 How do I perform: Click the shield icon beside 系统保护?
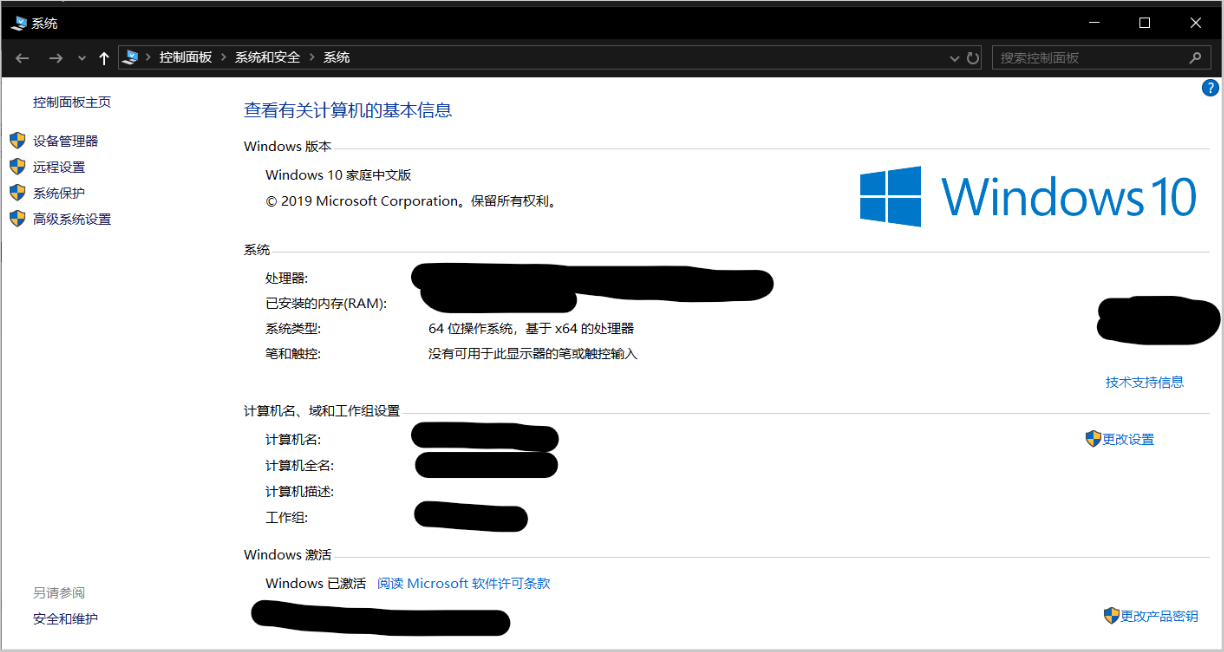(17, 192)
